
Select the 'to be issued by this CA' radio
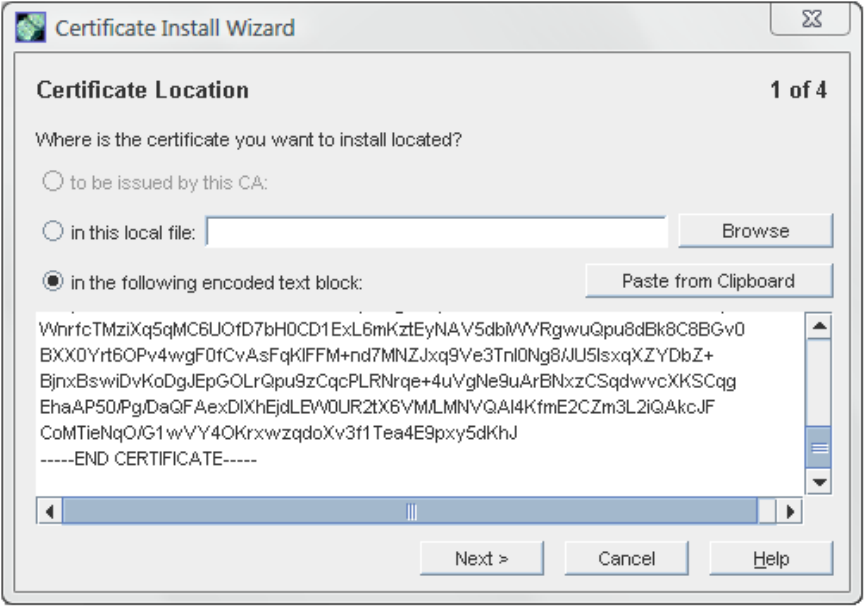click(x=53, y=181)
